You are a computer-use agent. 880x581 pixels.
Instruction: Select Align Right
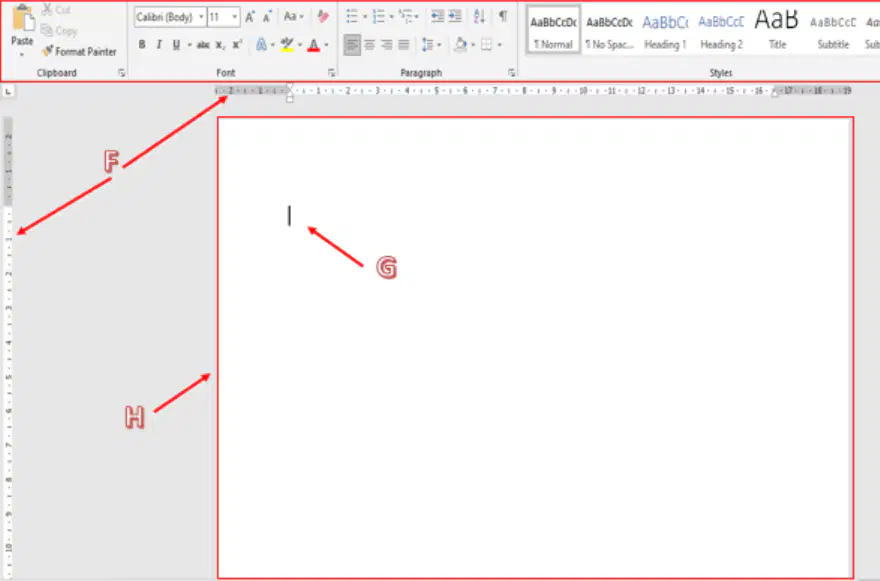(x=387, y=44)
